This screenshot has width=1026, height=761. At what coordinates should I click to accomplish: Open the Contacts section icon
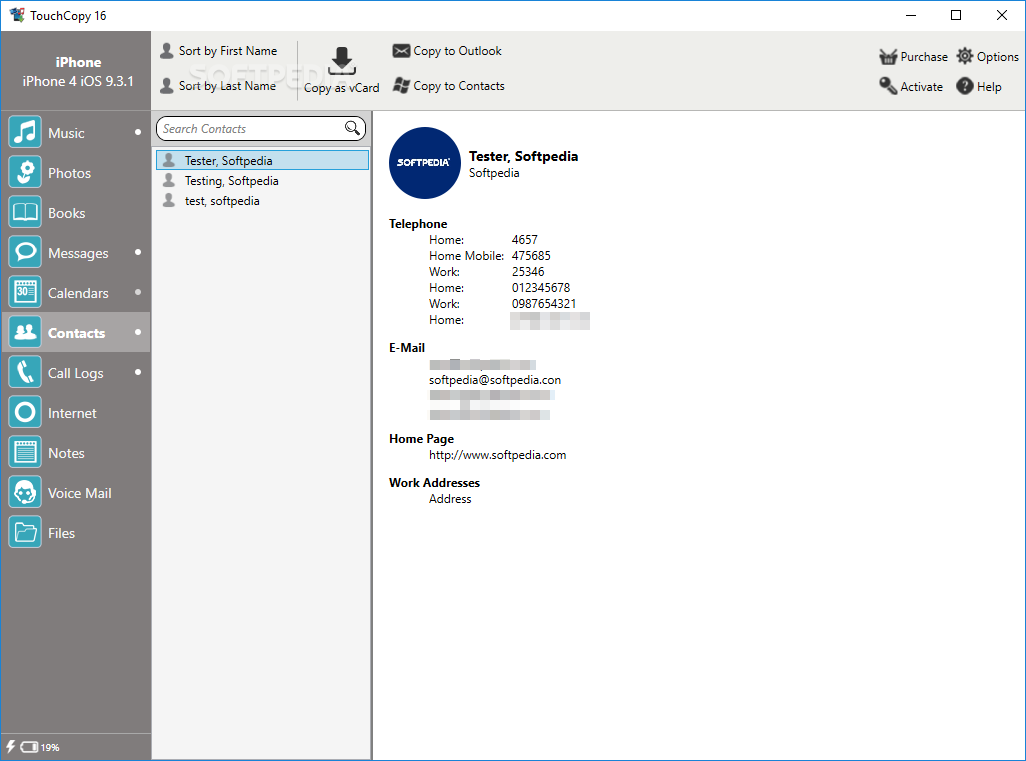[25, 332]
